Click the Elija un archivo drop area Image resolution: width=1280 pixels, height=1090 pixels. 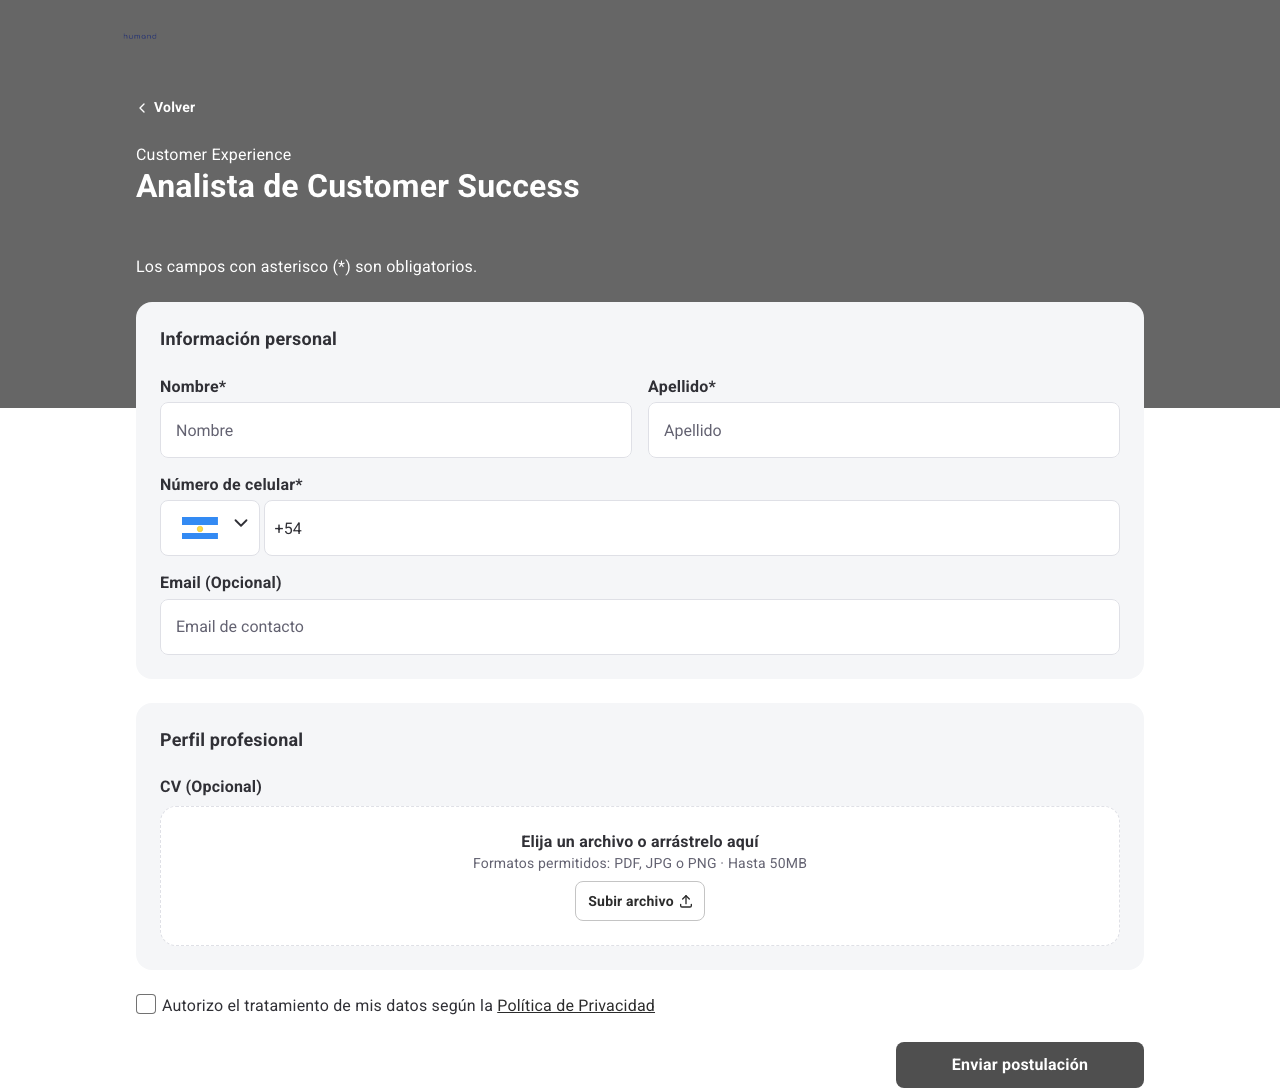640,876
